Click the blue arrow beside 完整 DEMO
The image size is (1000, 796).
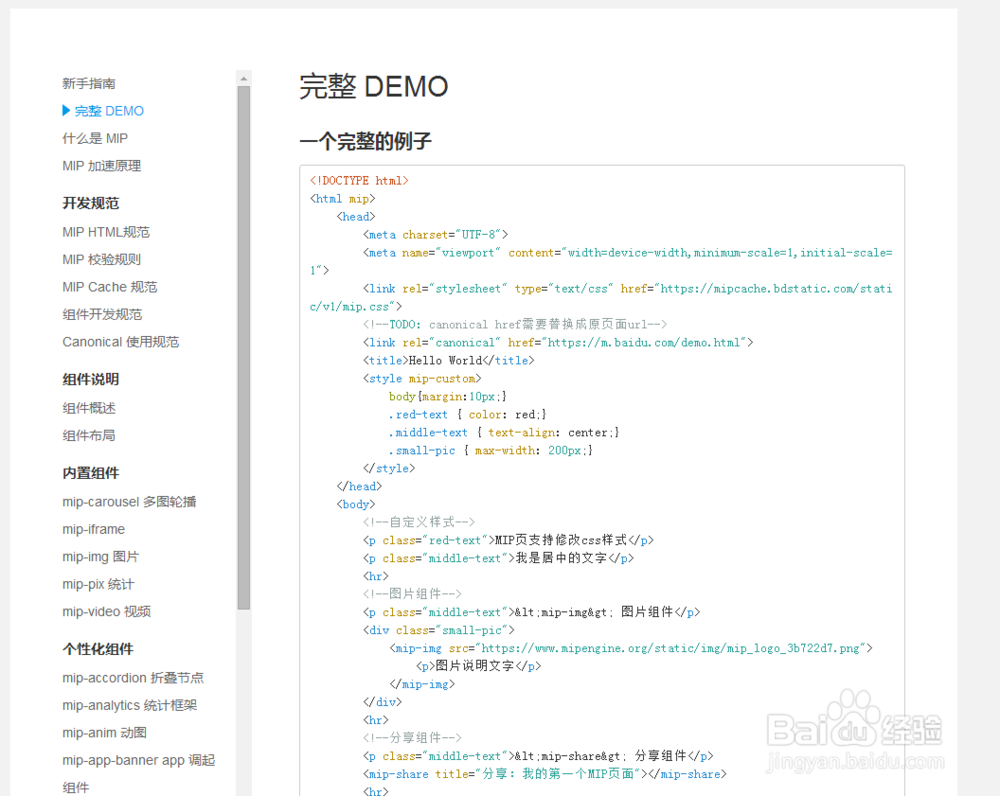pyautogui.click(x=65, y=110)
